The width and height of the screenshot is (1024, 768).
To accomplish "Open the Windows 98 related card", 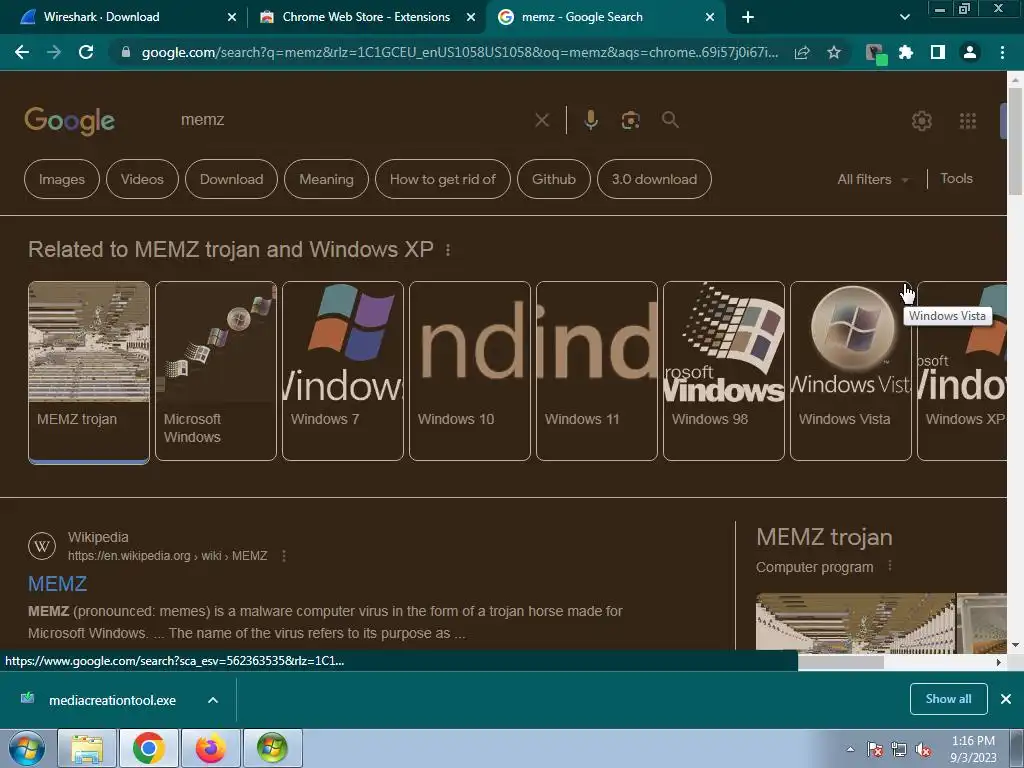I will click(x=724, y=371).
